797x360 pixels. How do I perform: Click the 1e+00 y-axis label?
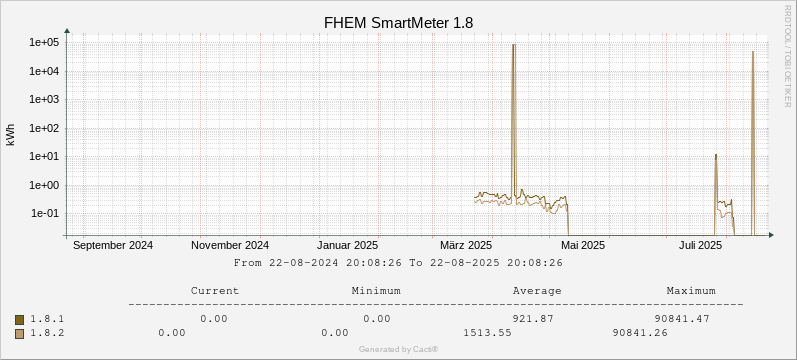45,186
